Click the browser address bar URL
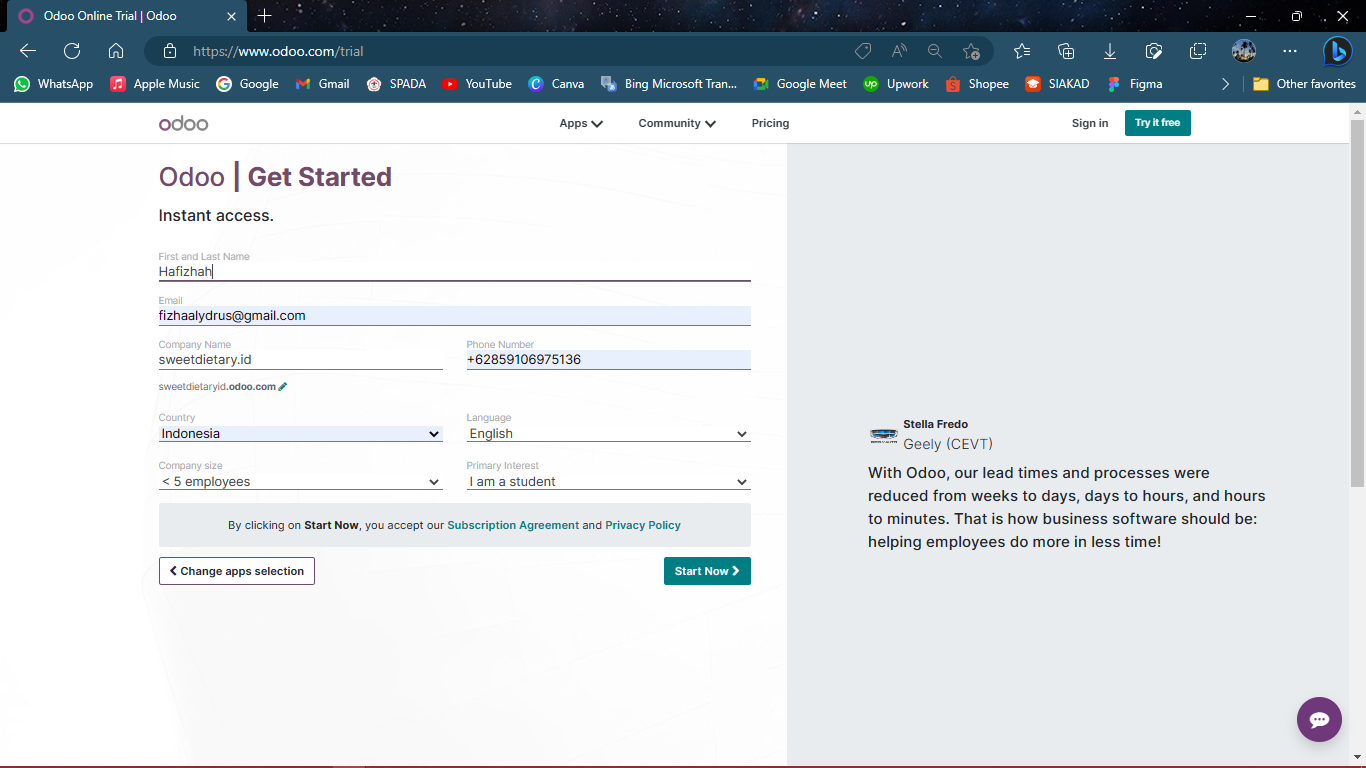The image size is (1366, 768). [278, 51]
